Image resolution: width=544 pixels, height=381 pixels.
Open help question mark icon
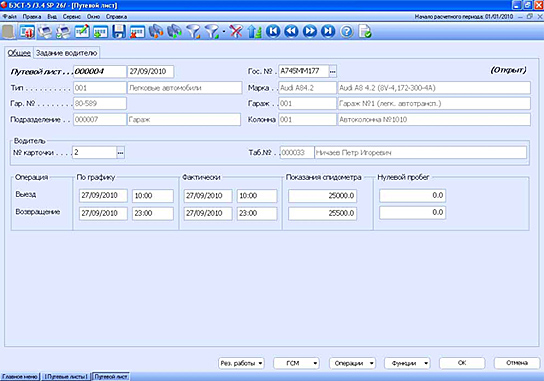click(x=346, y=32)
